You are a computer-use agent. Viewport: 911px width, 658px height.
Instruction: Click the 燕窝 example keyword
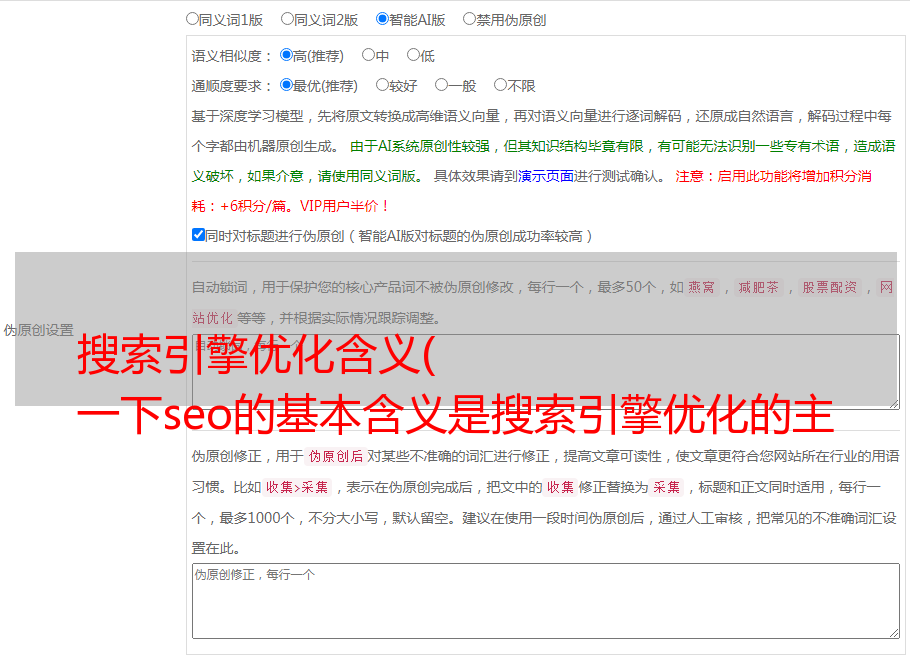(x=702, y=287)
